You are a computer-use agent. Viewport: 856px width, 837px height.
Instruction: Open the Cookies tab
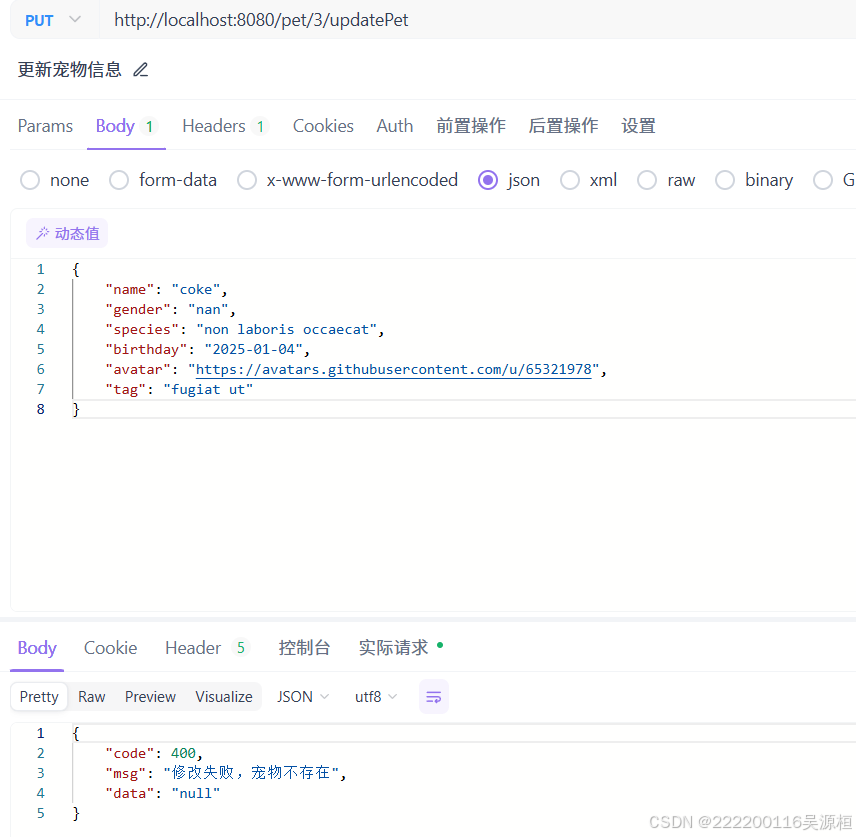[x=323, y=126]
